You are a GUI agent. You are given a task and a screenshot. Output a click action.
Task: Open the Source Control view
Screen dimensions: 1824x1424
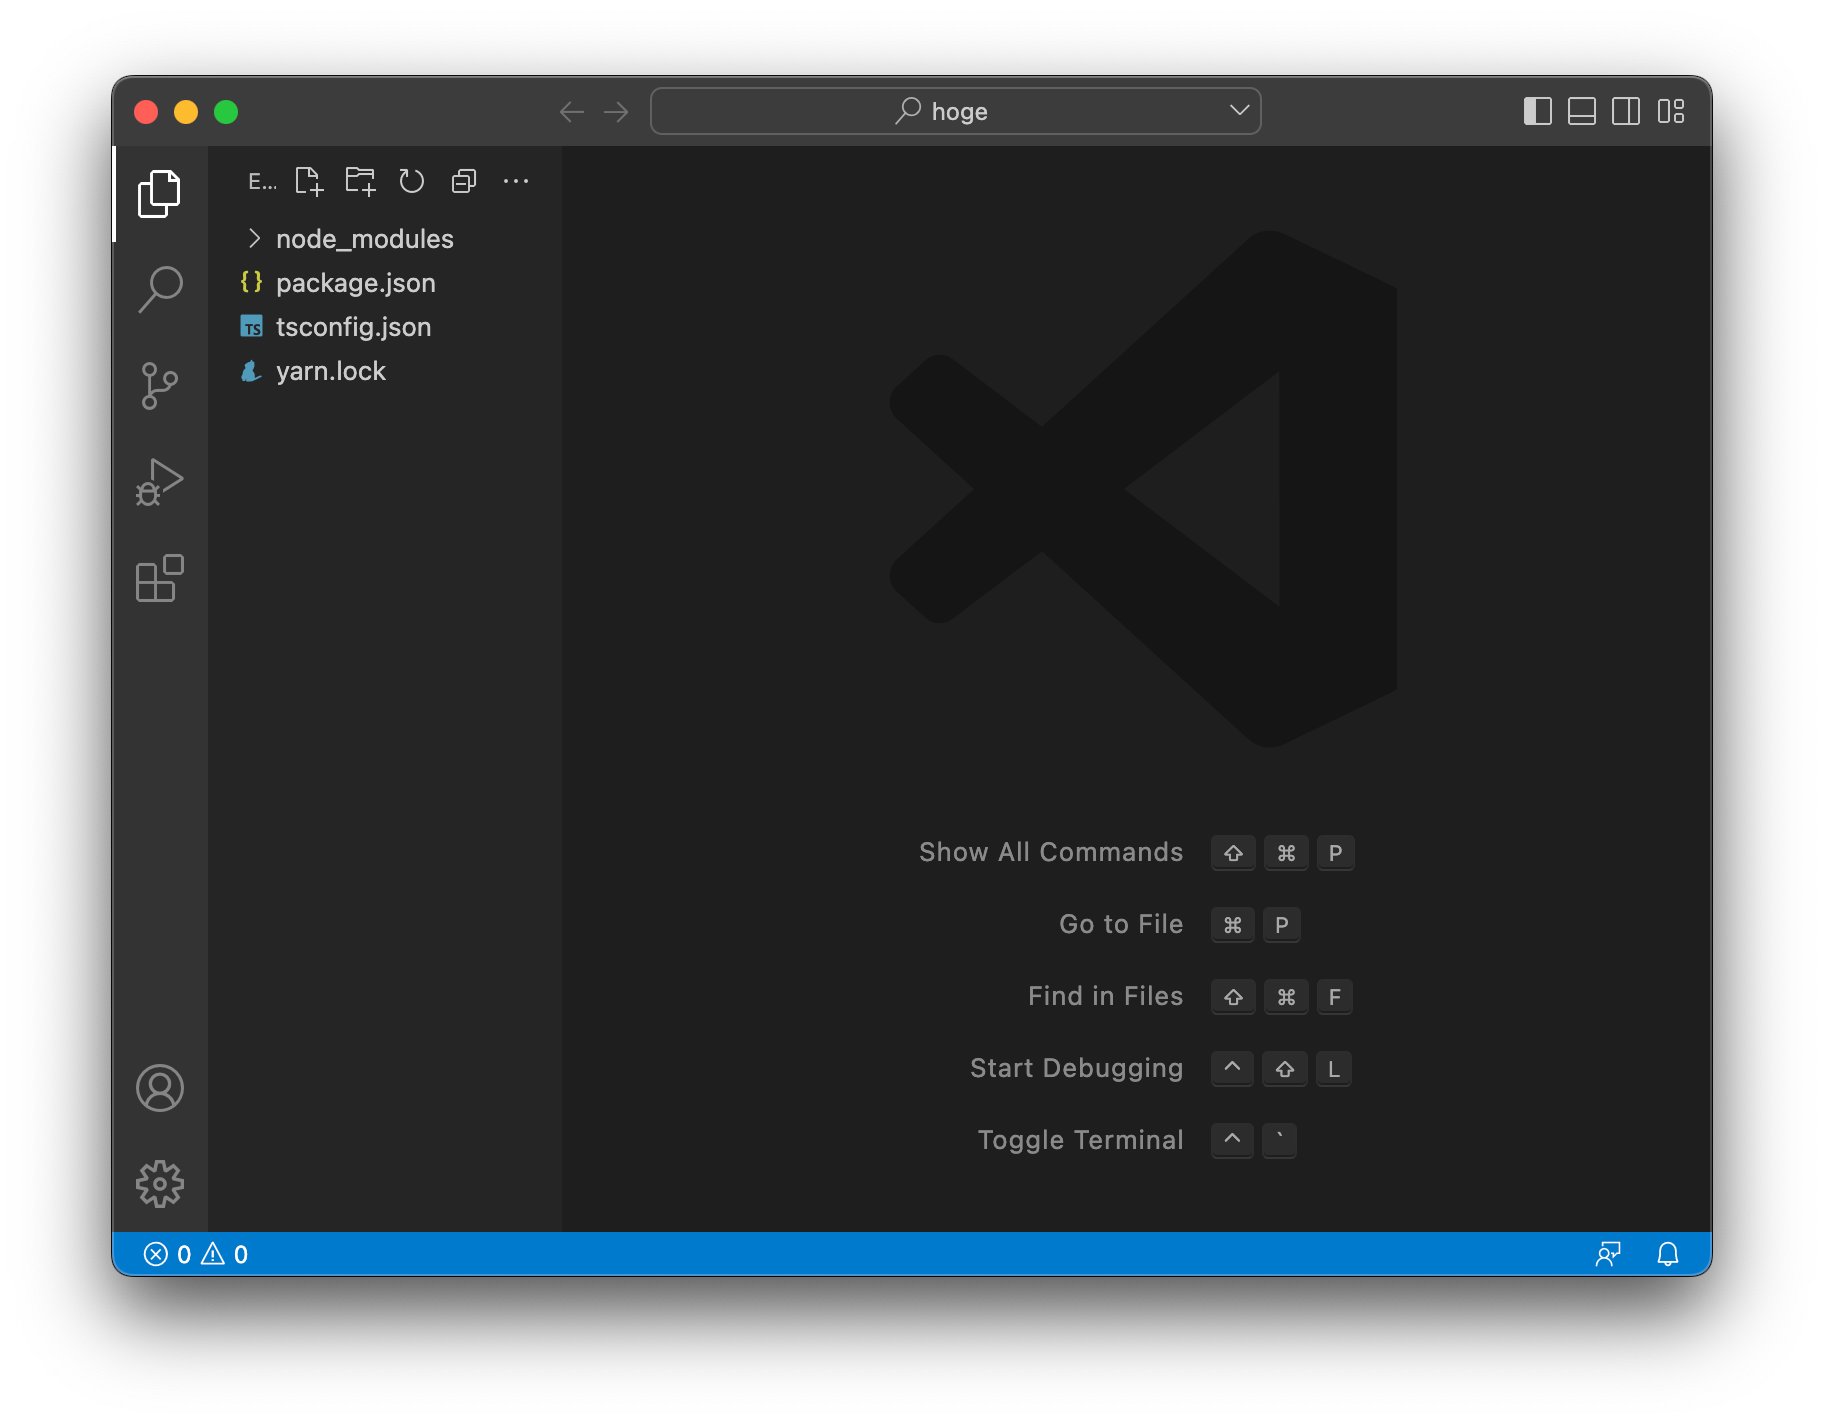pyautogui.click(x=159, y=386)
